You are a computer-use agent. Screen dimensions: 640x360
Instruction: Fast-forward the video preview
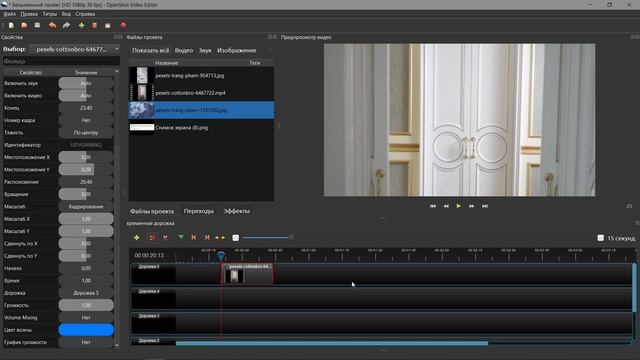coord(471,206)
